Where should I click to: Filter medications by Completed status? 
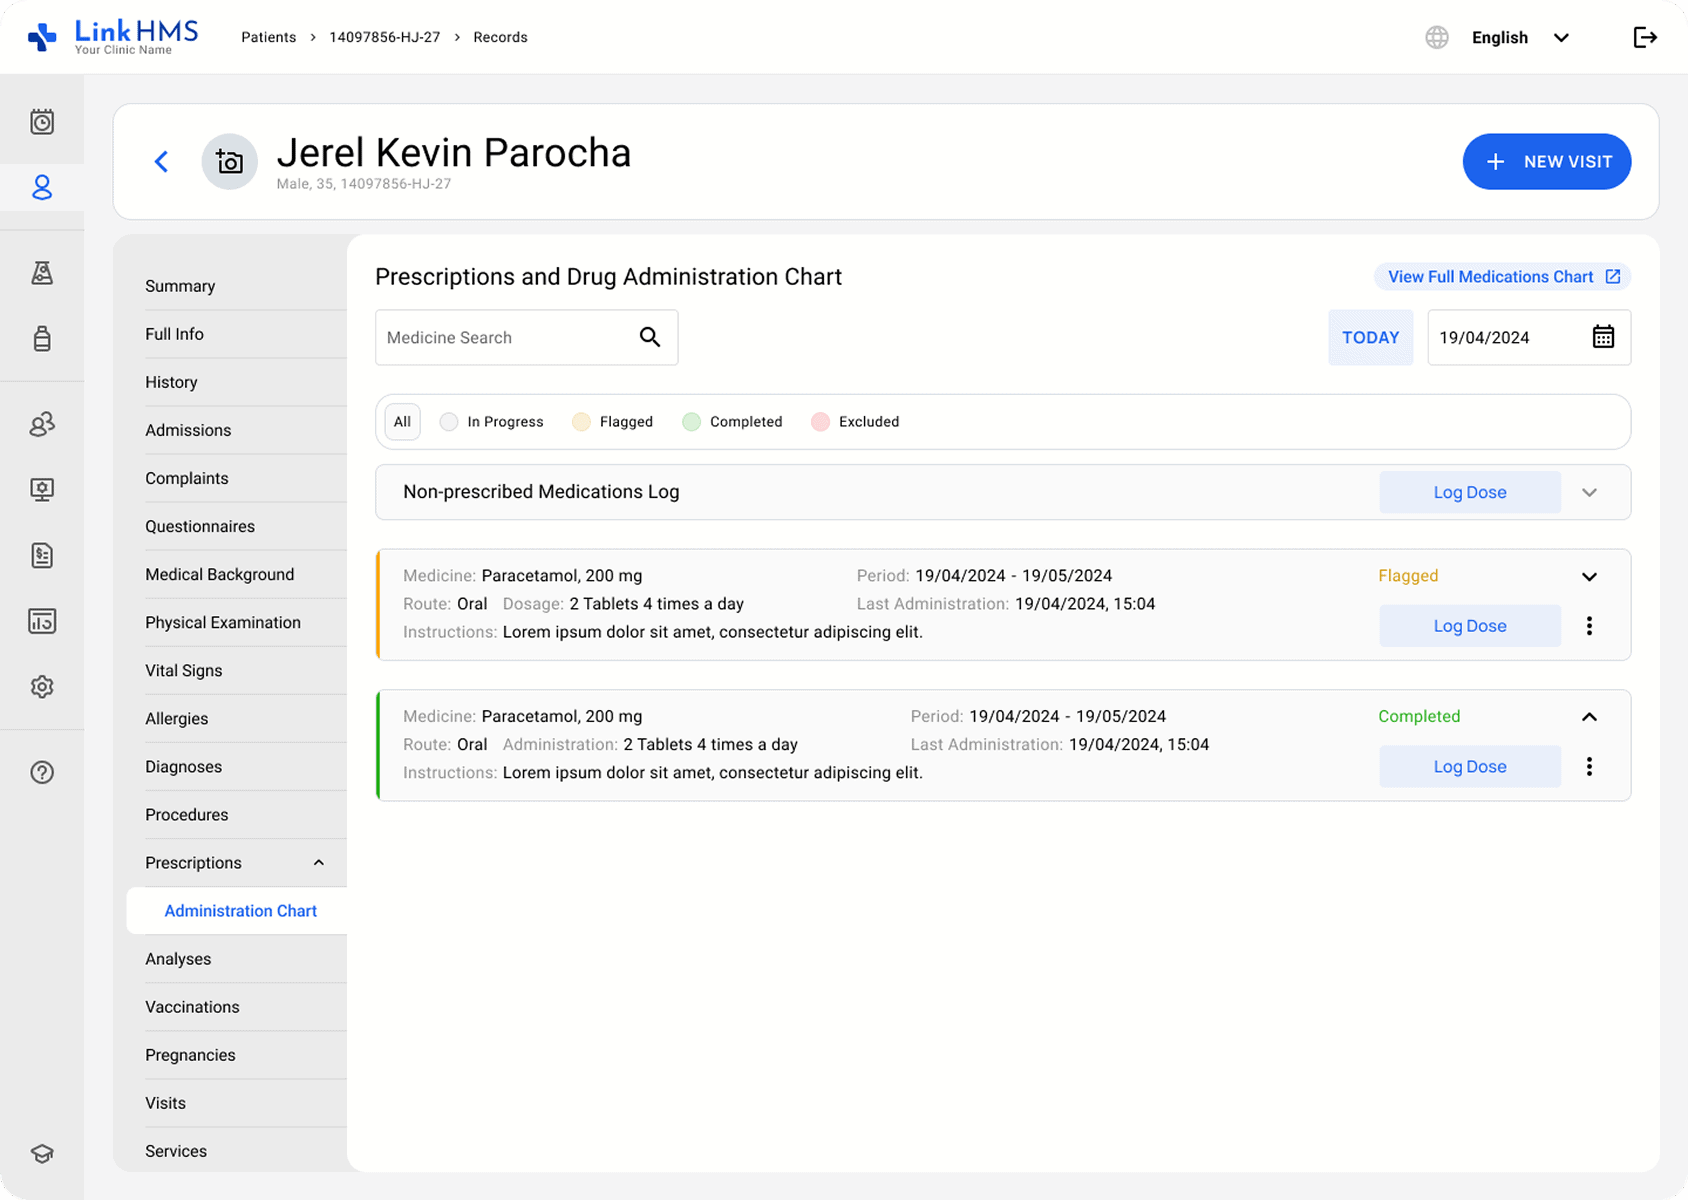(733, 422)
